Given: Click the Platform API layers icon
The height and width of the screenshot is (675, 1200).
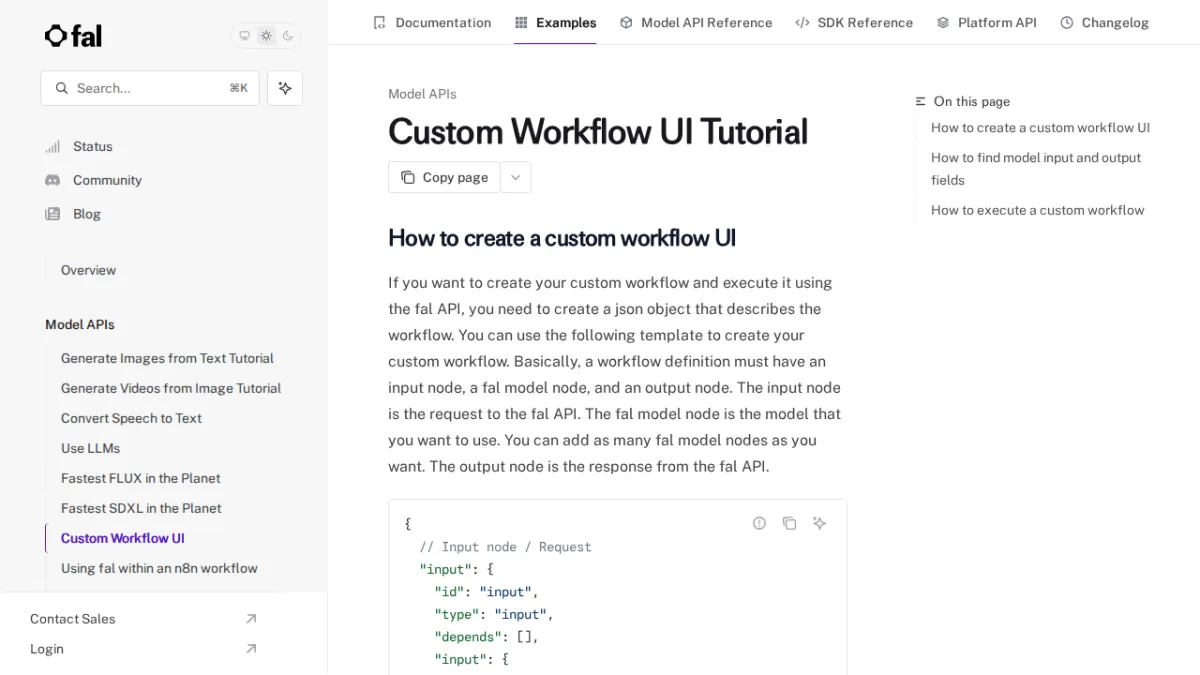Looking at the screenshot, I should point(943,22).
